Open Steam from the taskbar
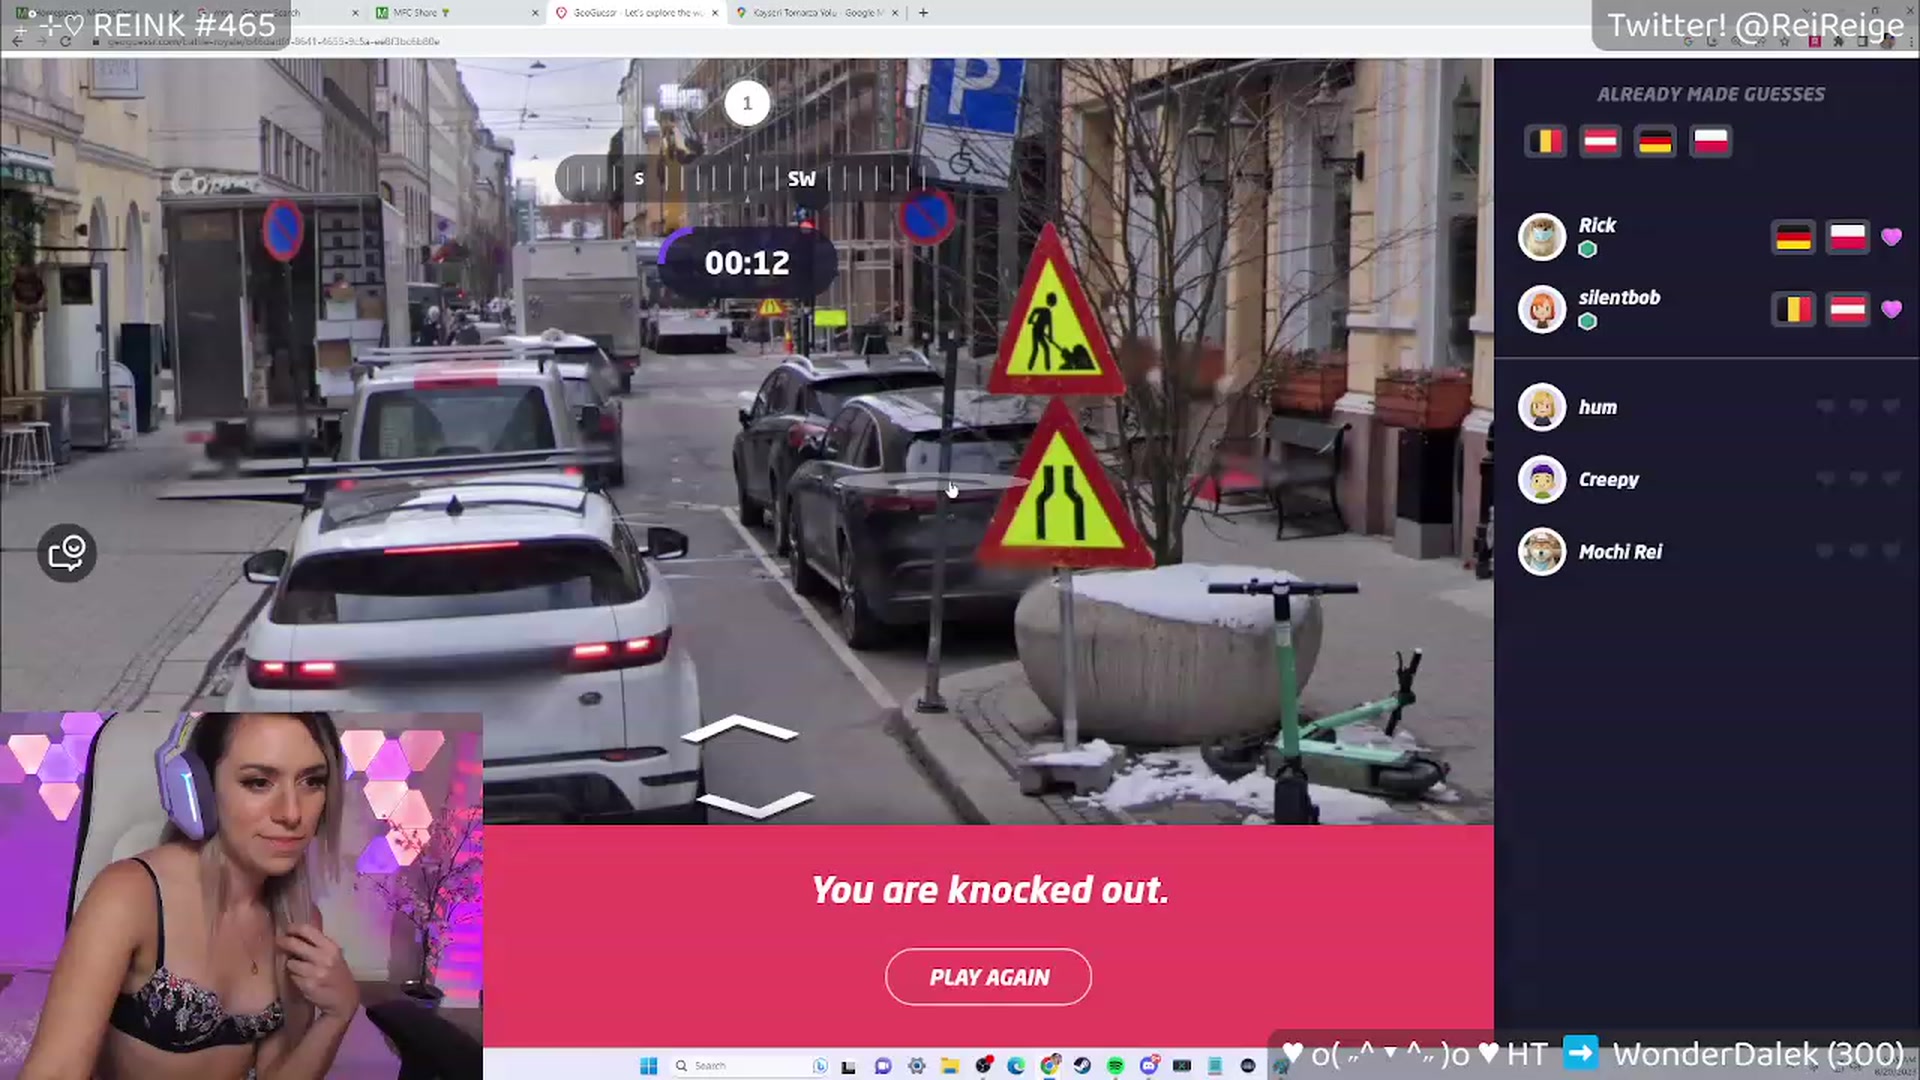 coord(1082,1066)
